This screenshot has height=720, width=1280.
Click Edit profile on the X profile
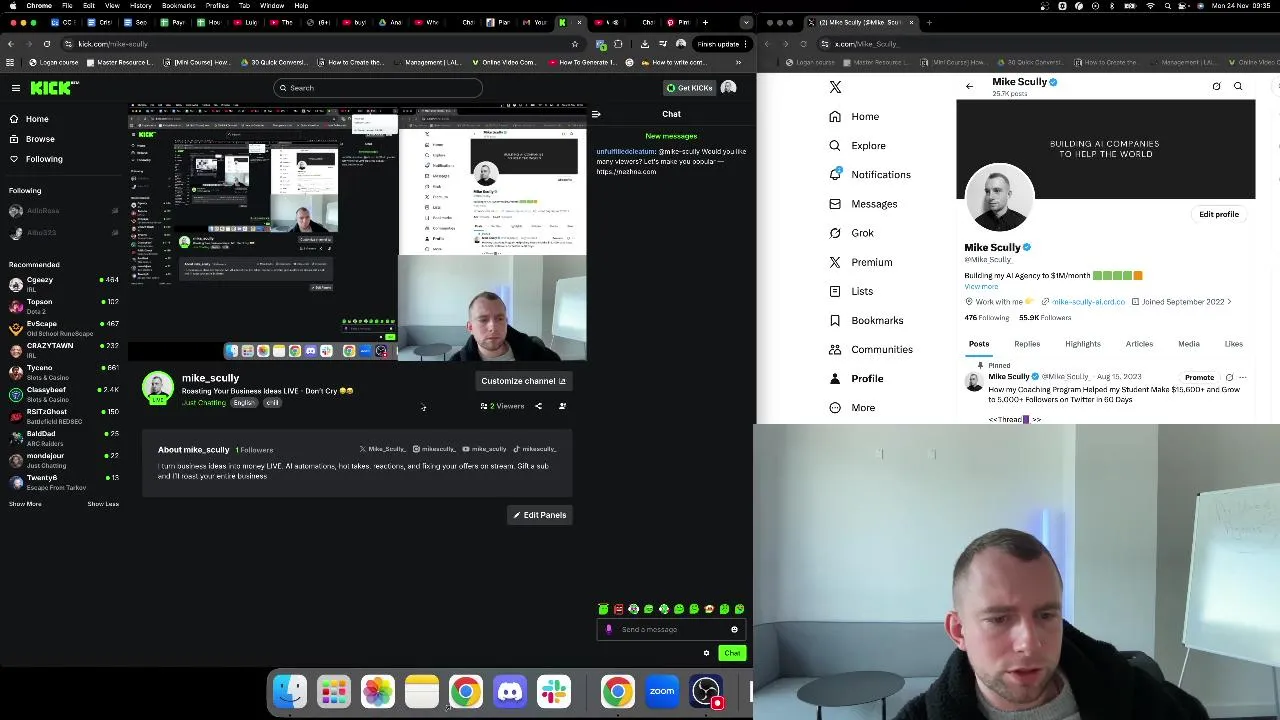coord(1219,214)
